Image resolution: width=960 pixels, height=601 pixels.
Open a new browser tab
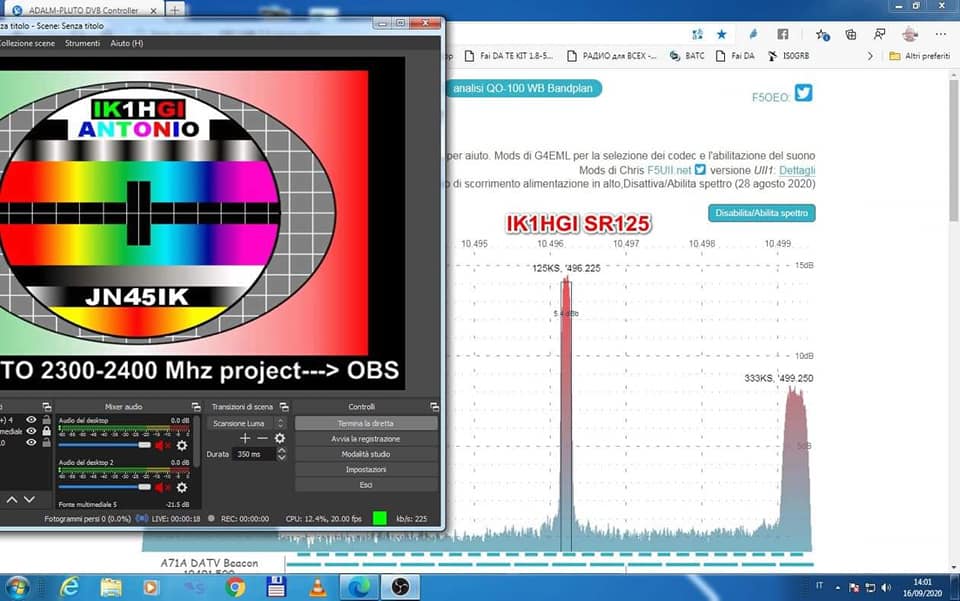click(174, 10)
